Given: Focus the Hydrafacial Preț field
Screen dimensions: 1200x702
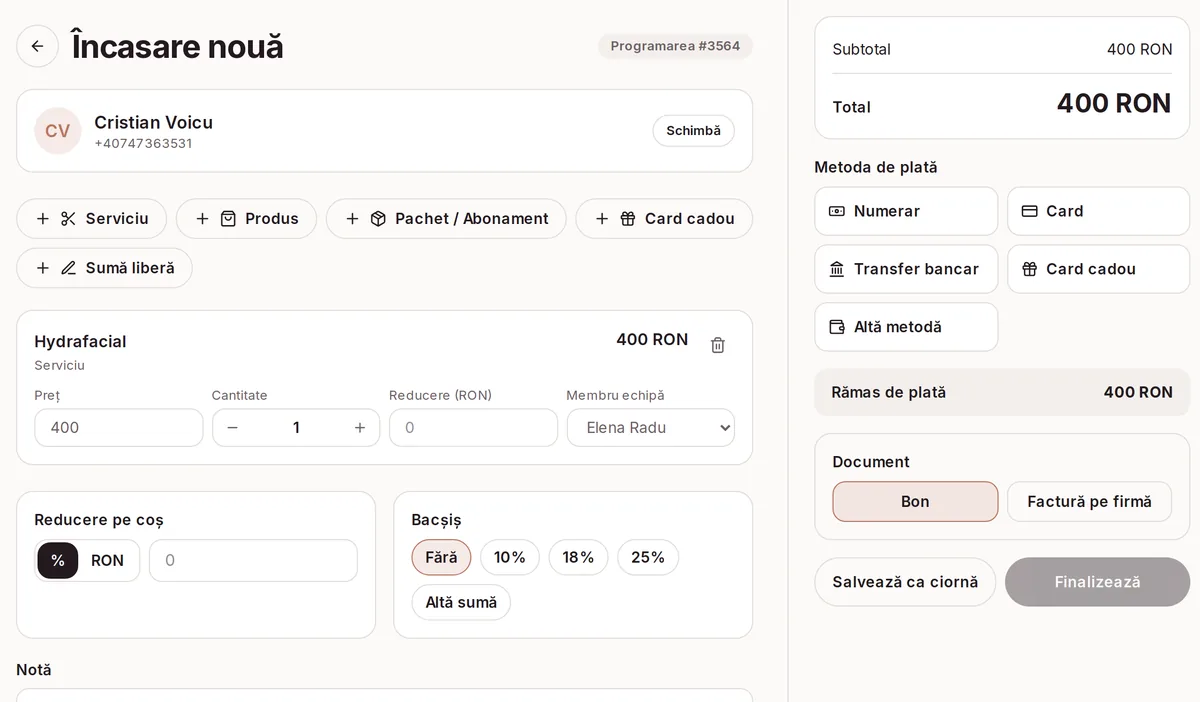Looking at the screenshot, I should 119,428.
